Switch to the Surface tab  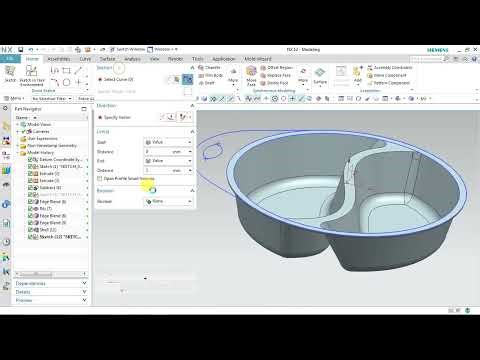click(x=108, y=59)
